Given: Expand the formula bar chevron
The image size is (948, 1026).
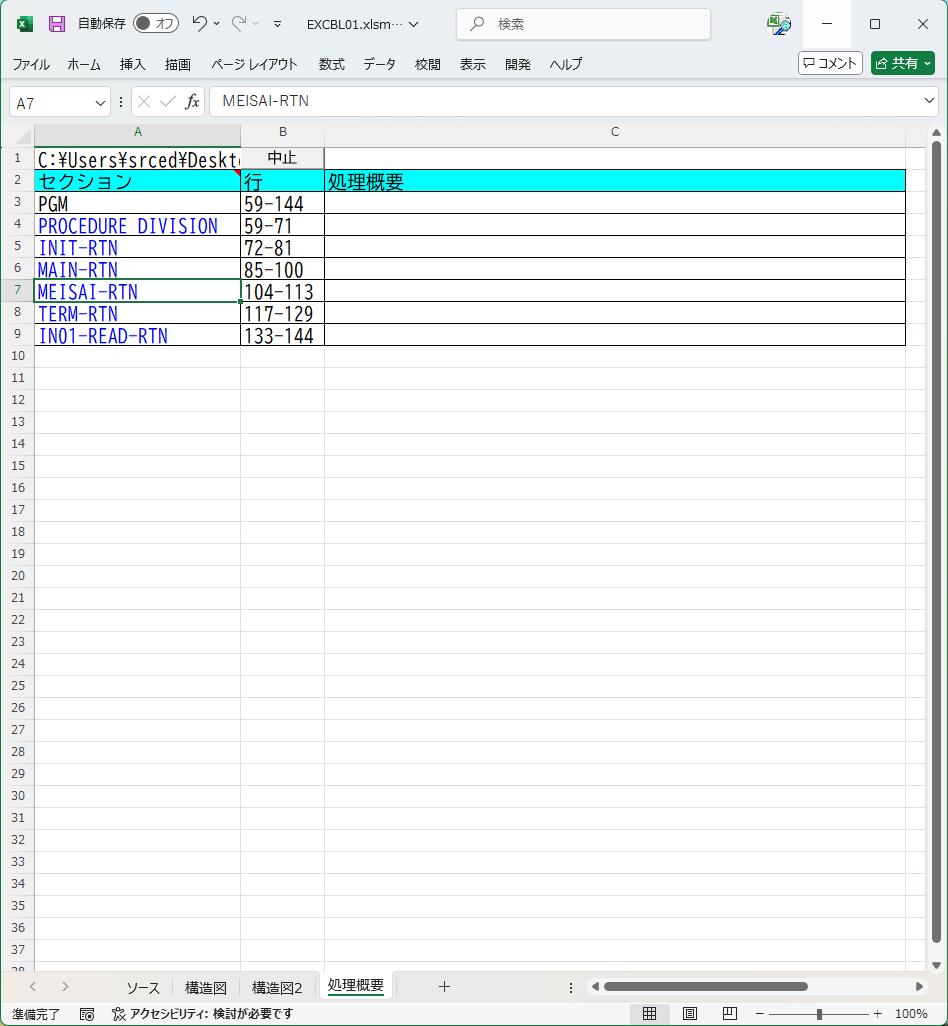Looking at the screenshot, I should (929, 101).
